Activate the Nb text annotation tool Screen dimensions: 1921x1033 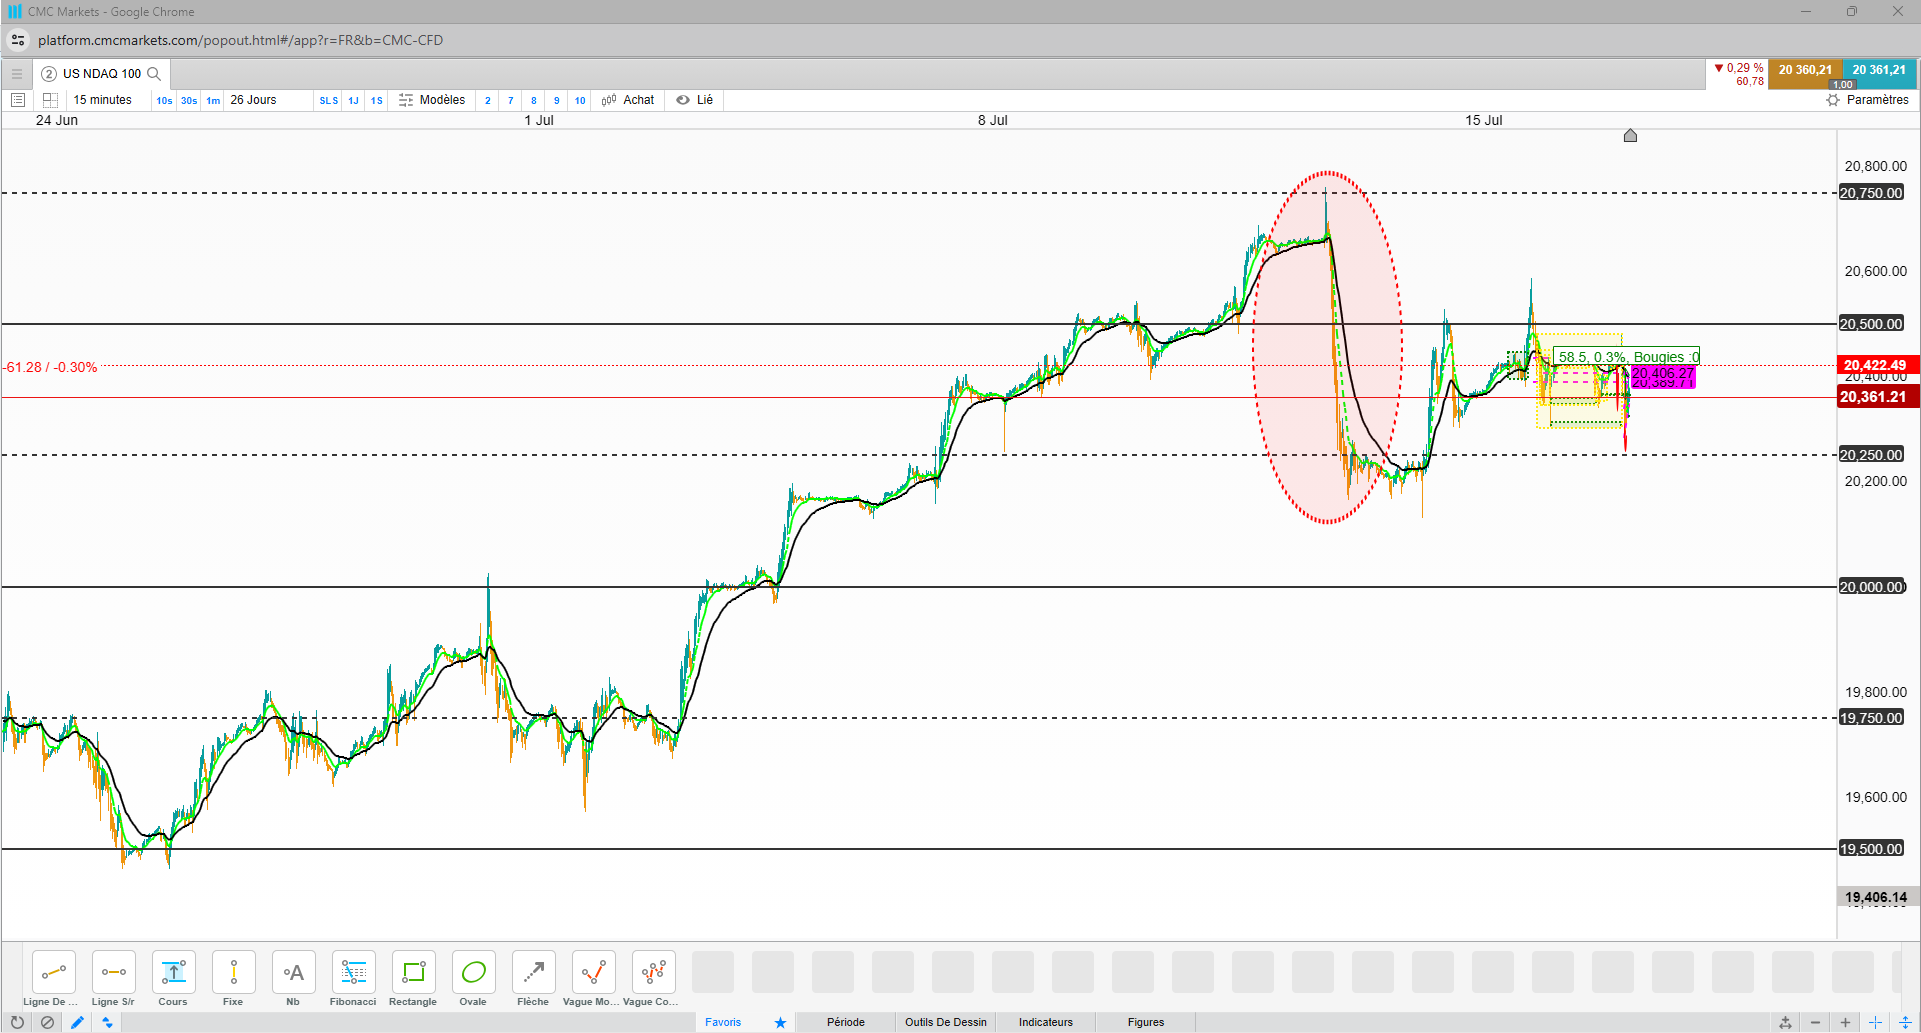(293, 979)
